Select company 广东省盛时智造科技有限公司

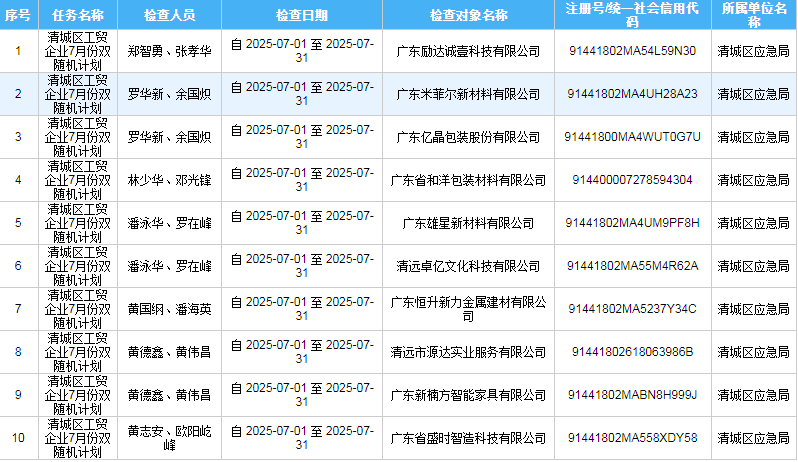click(468, 438)
